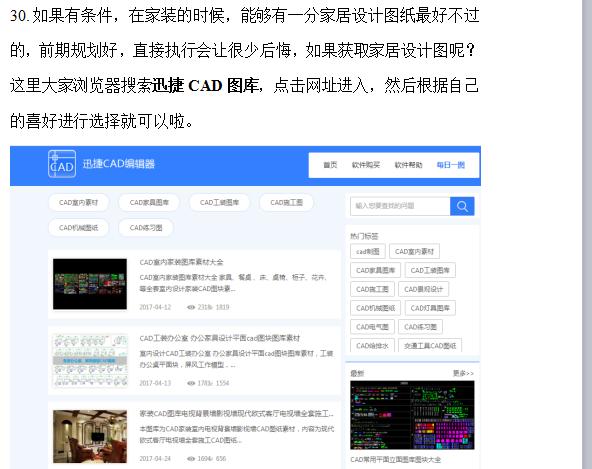This screenshot has height=469, width=592.
Task: Click the CAD练习图 tag under 热门标签
Action: (x=420, y=327)
